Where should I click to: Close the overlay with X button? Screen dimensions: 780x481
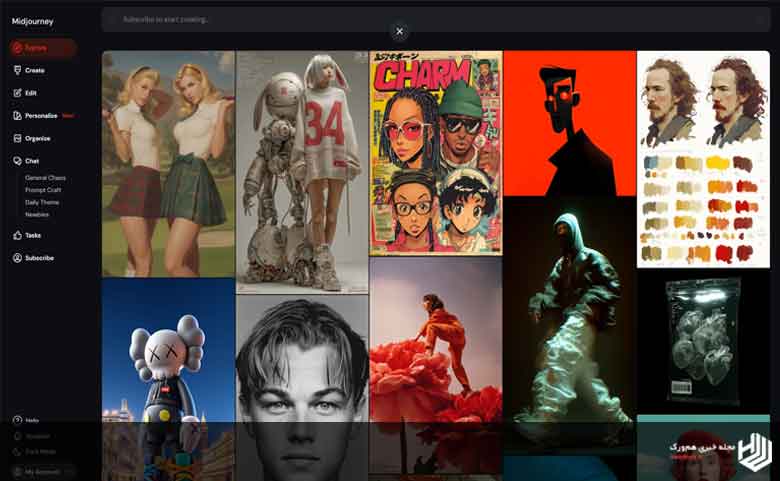click(x=399, y=32)
